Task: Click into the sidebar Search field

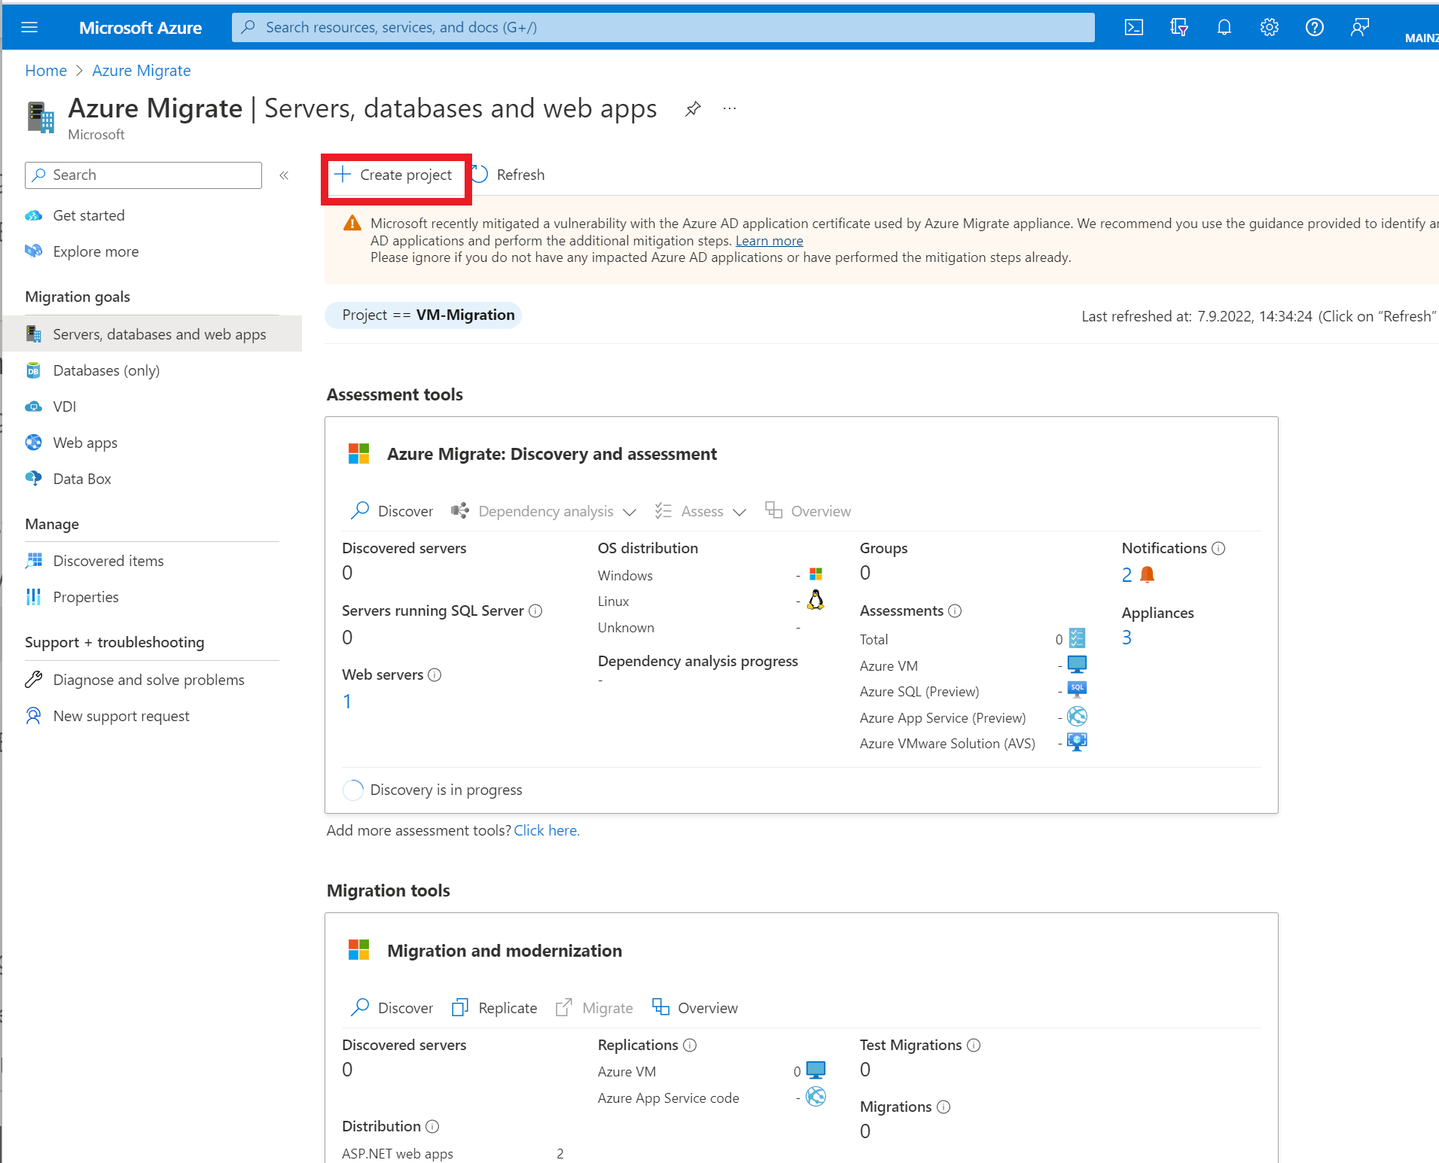Action: pos(143,175)
